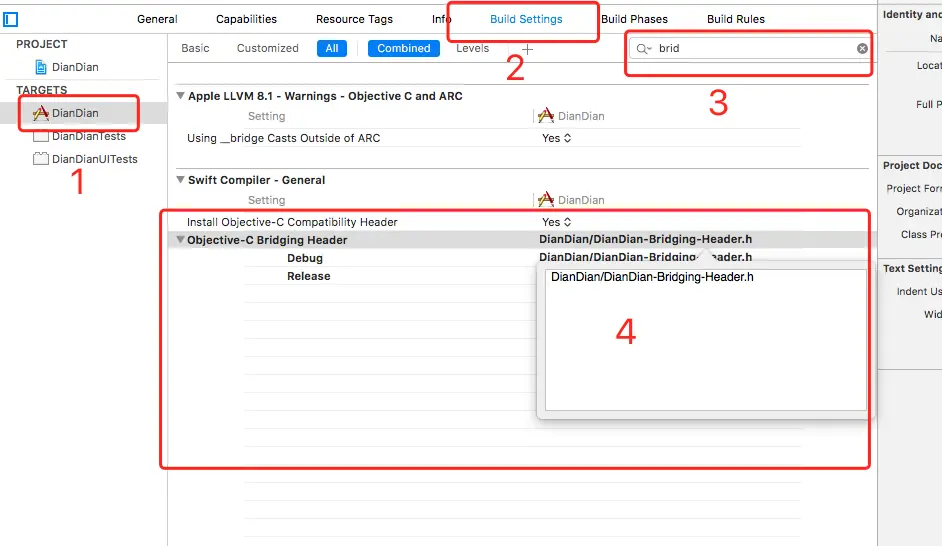Open the Capabilities tab
Image resolution: width=942 pixels, height=546 pixels.
tap(246, 19)
